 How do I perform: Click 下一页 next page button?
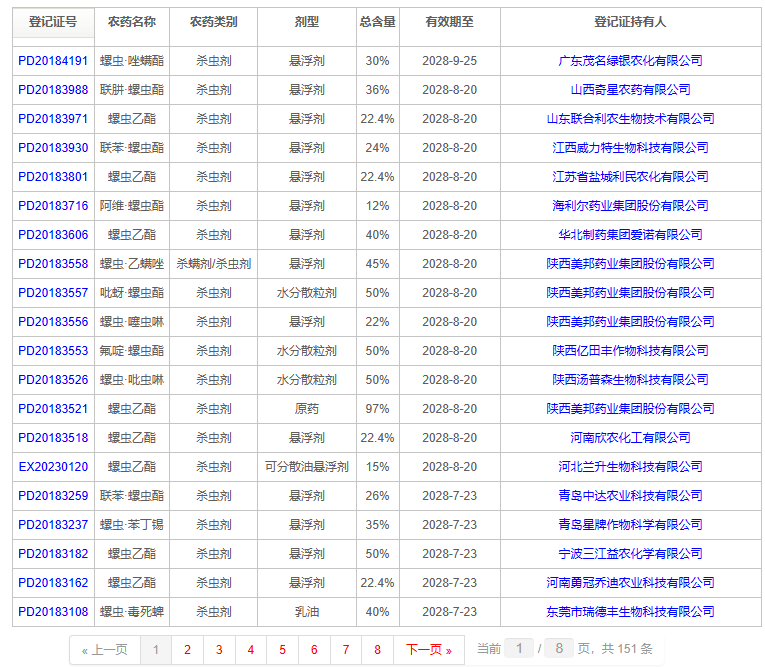tap(429, 650)
